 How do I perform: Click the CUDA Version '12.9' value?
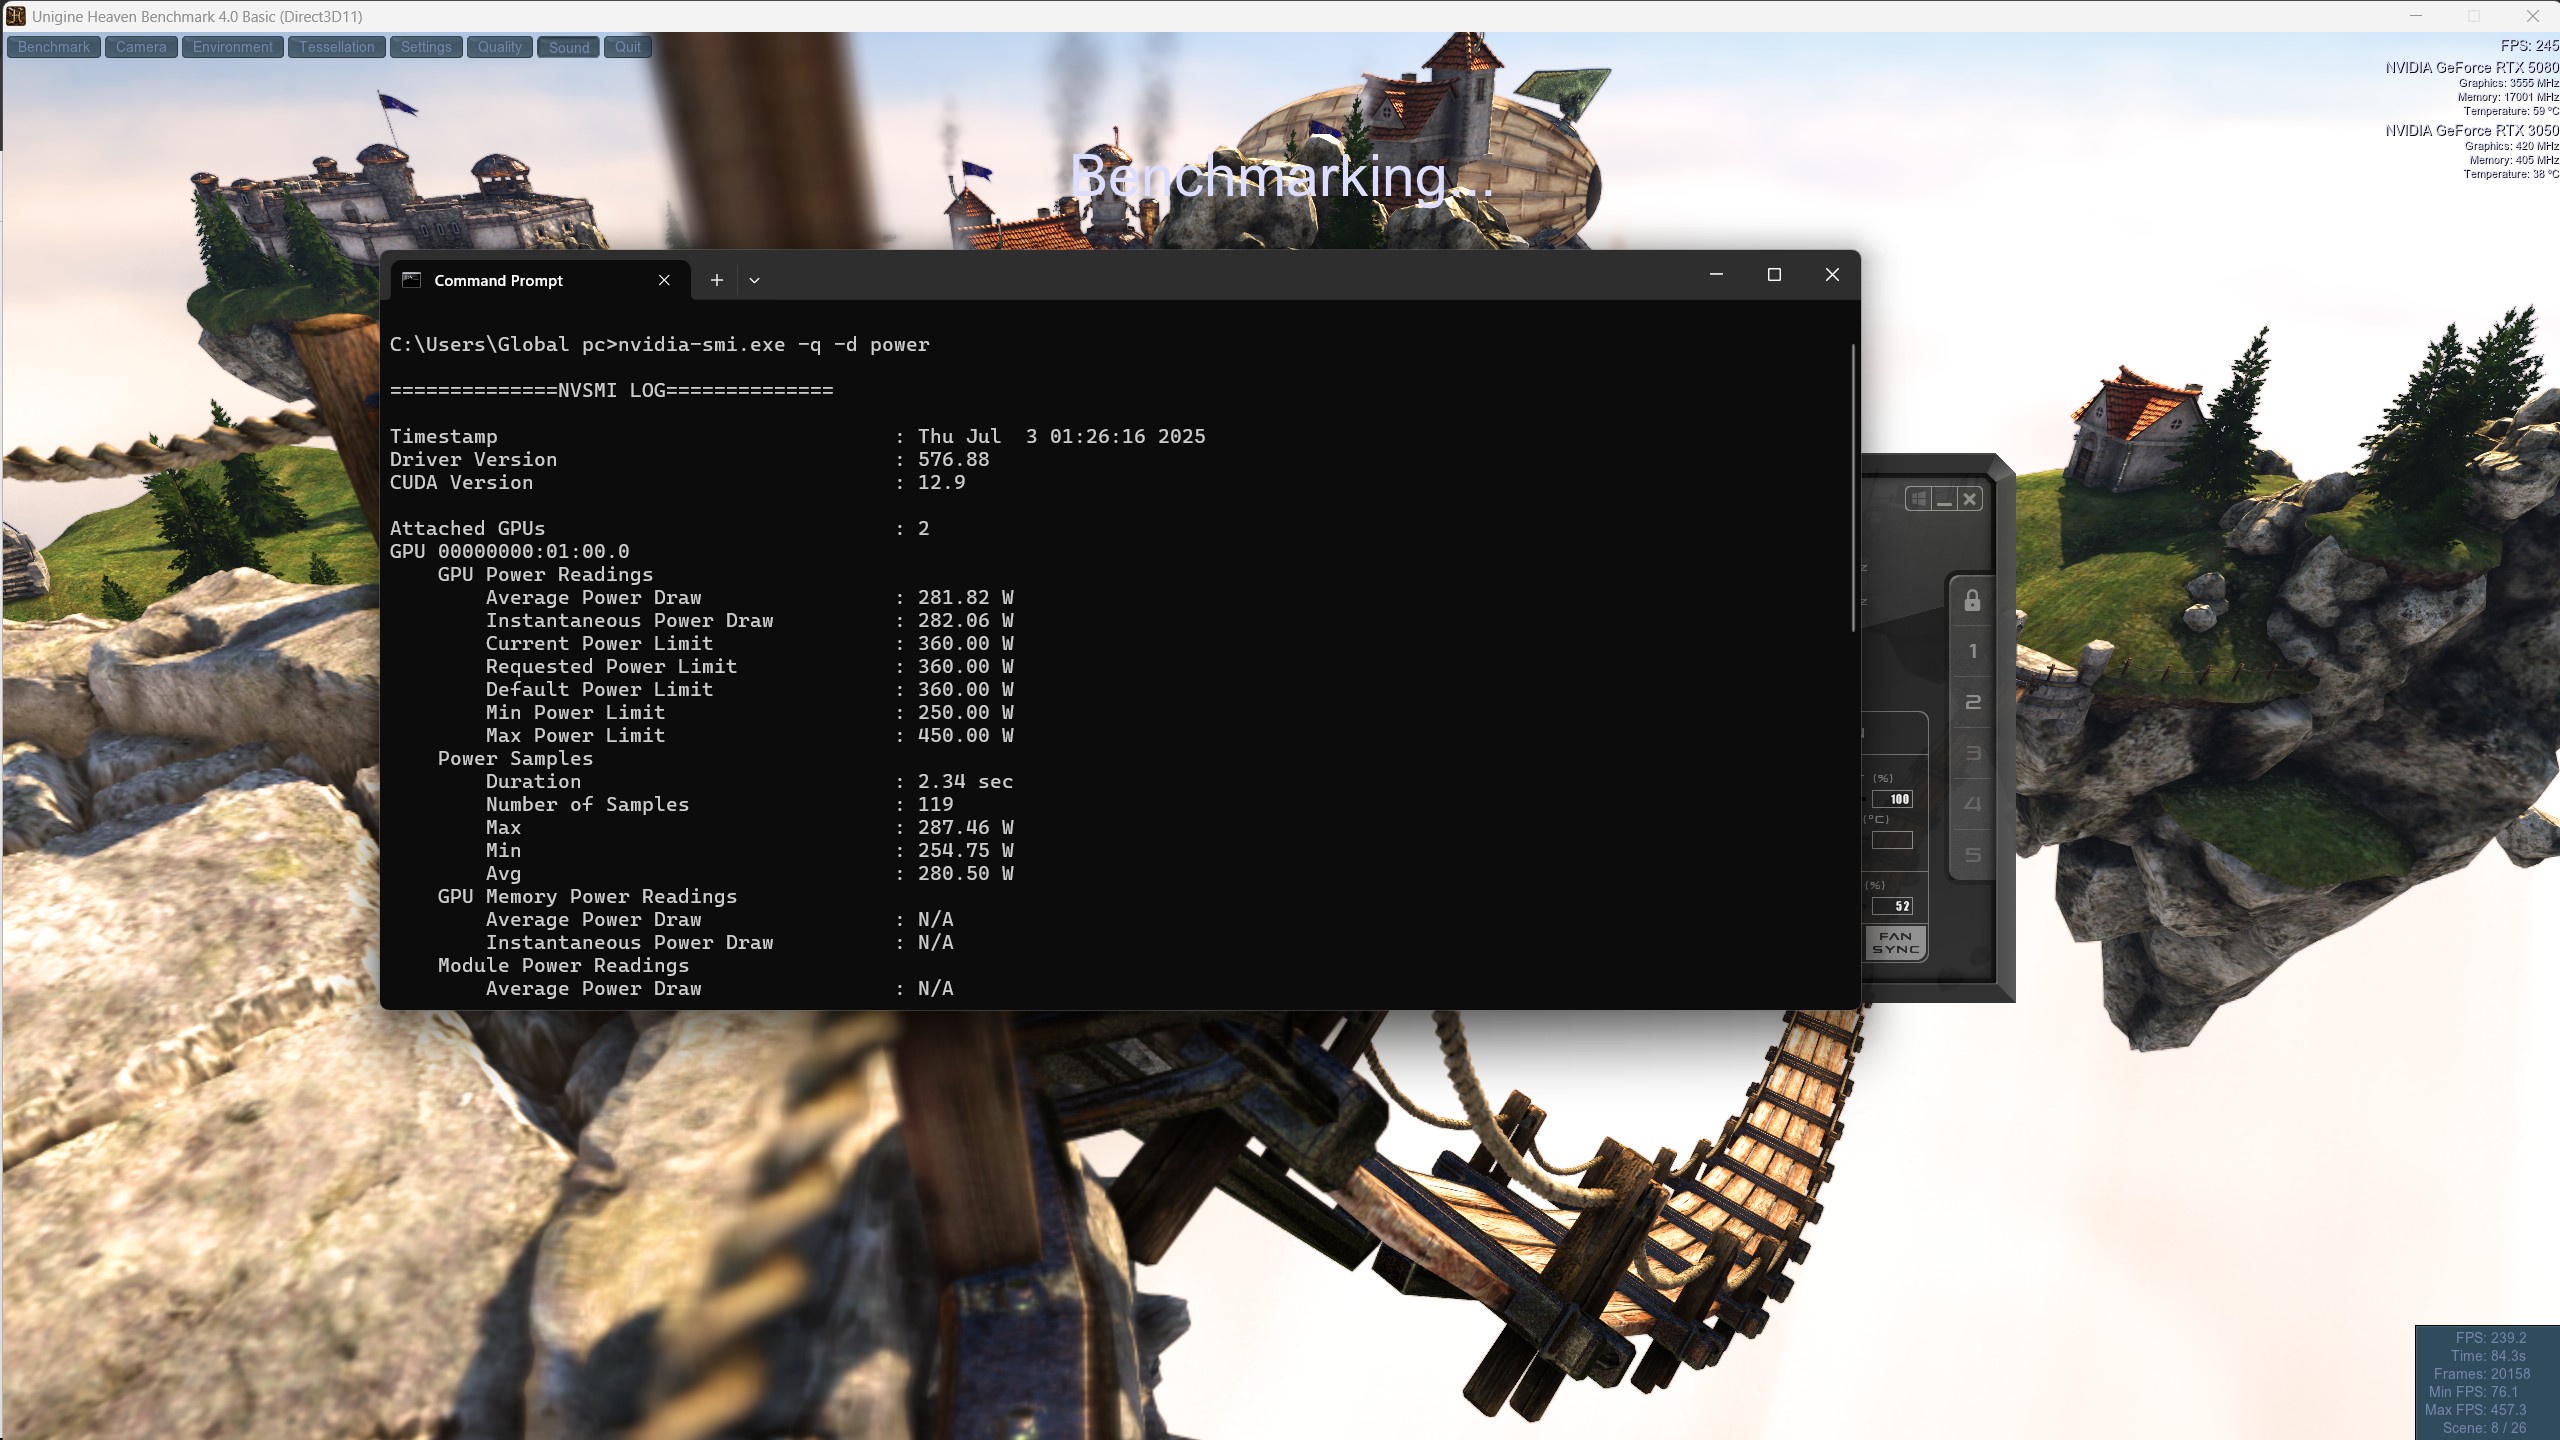(x=942, y=483)
